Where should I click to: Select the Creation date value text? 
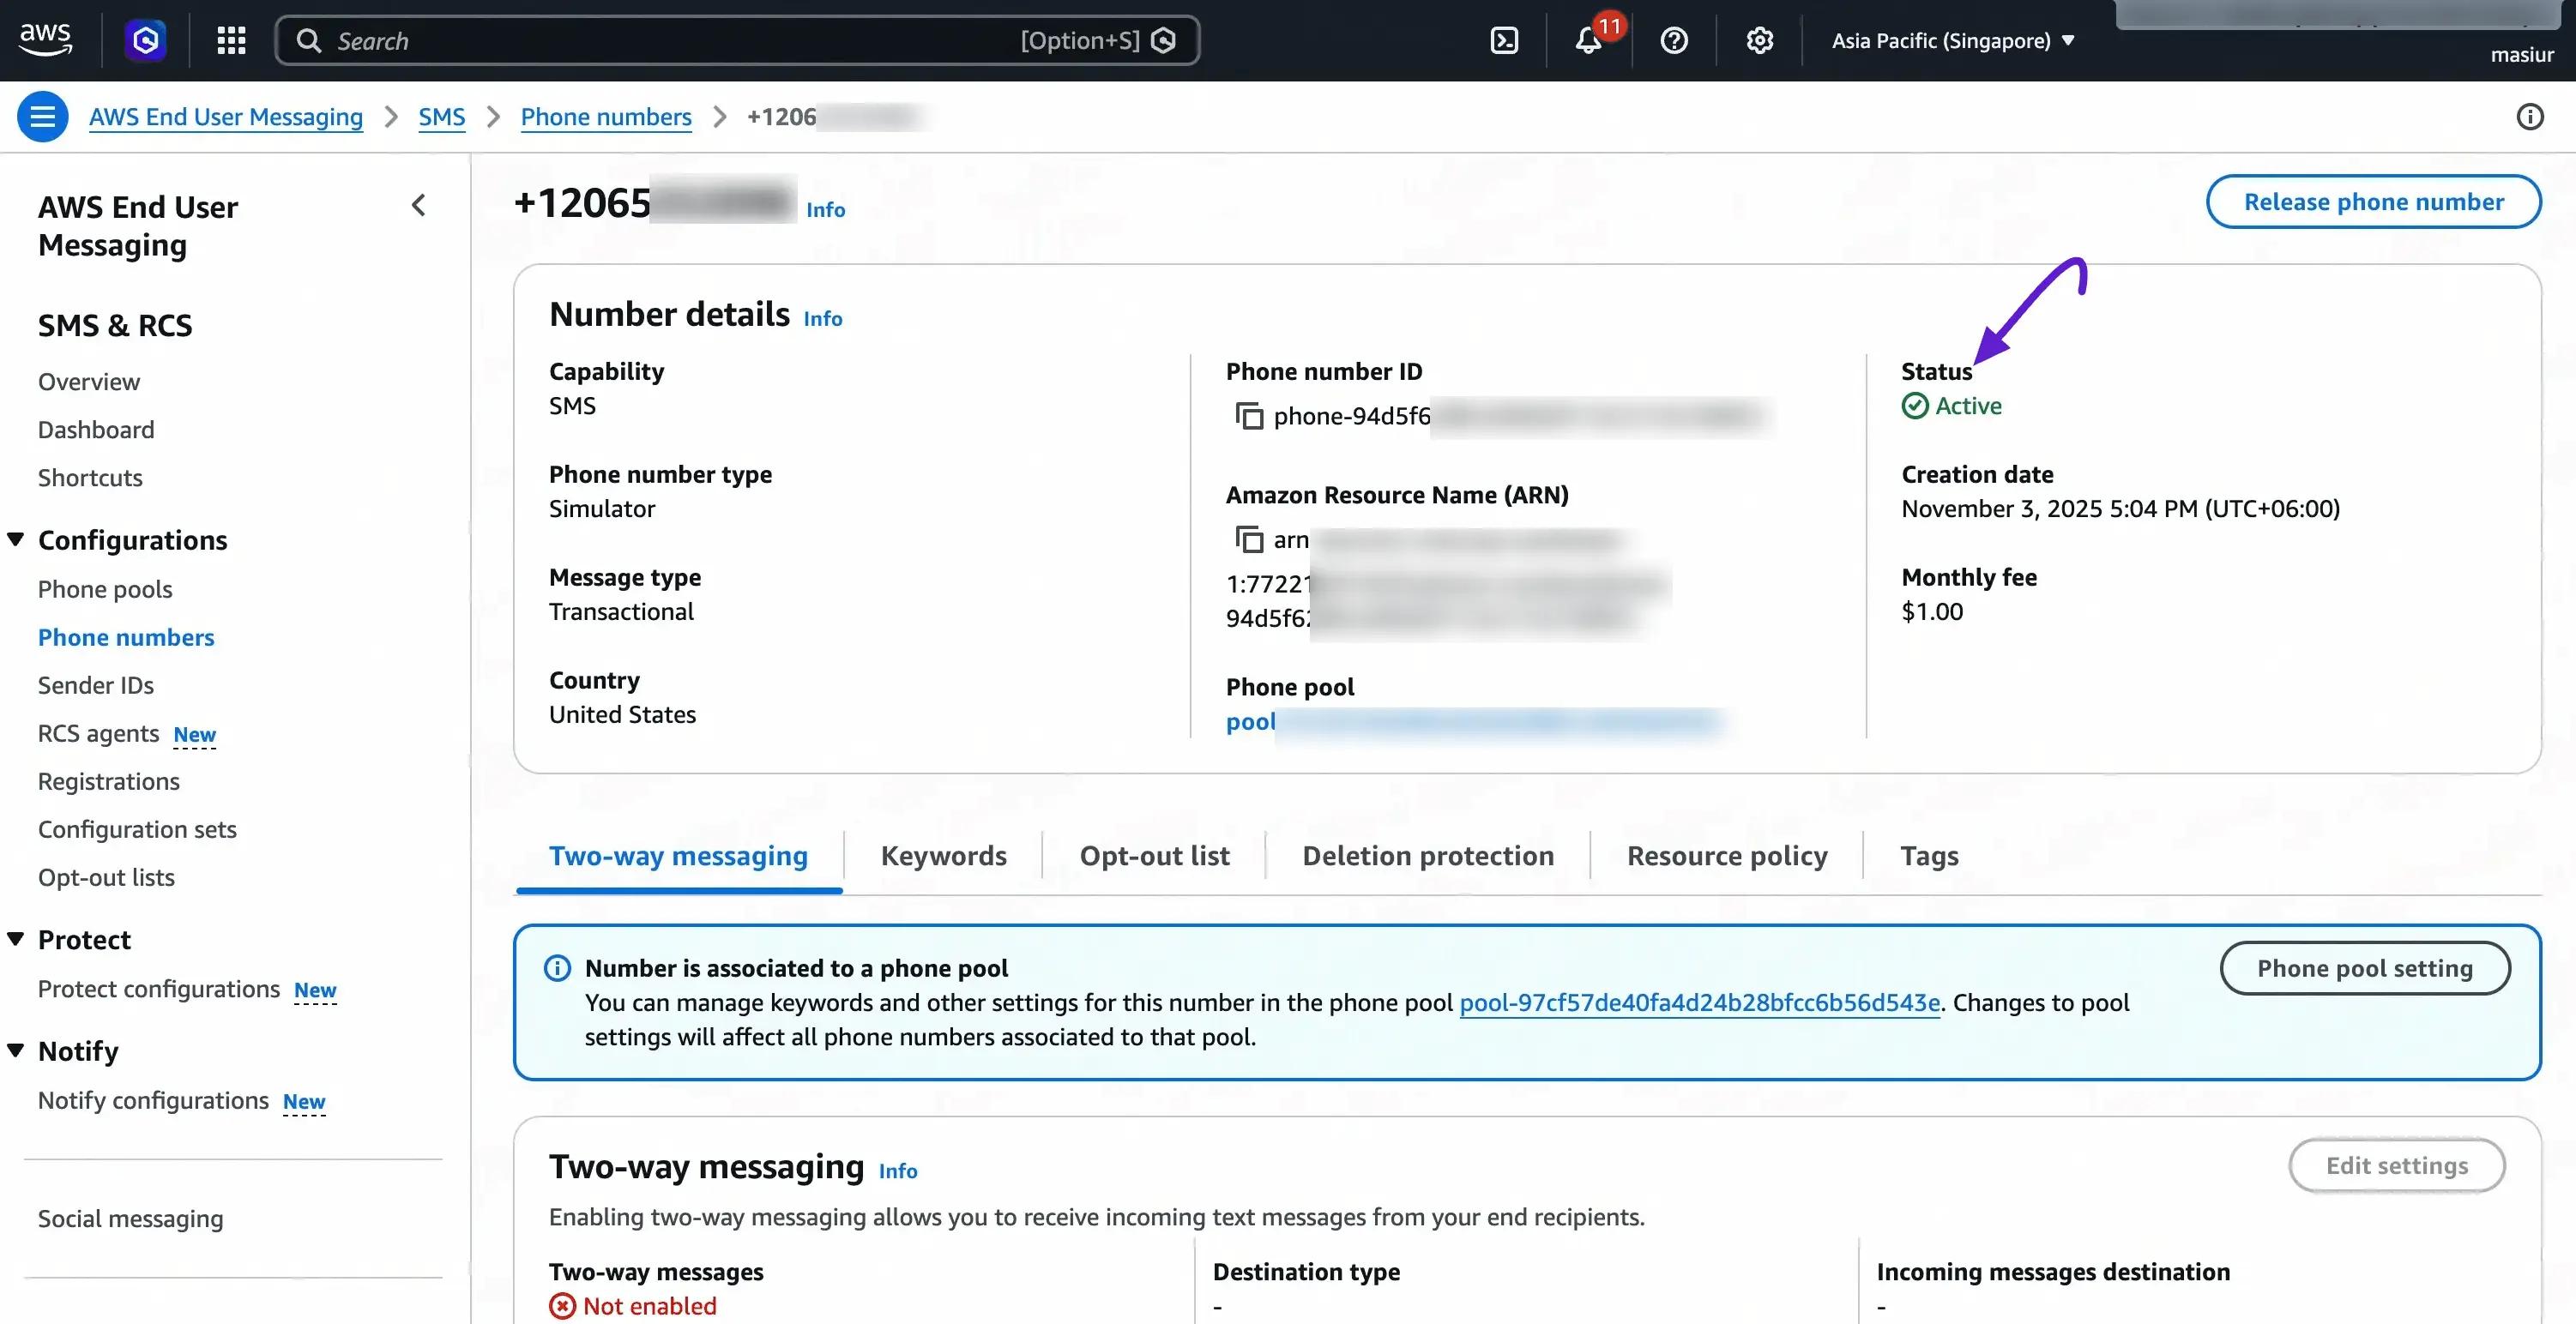click(2120, 508)
